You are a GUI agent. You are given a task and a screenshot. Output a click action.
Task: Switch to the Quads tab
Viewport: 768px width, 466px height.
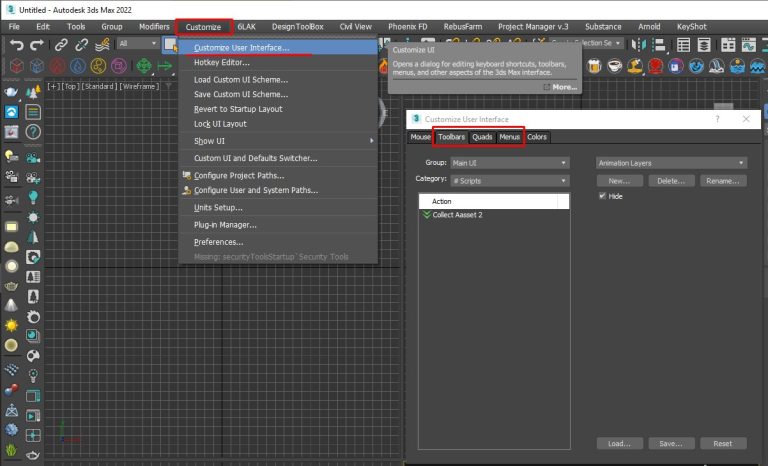coord(482,137)
